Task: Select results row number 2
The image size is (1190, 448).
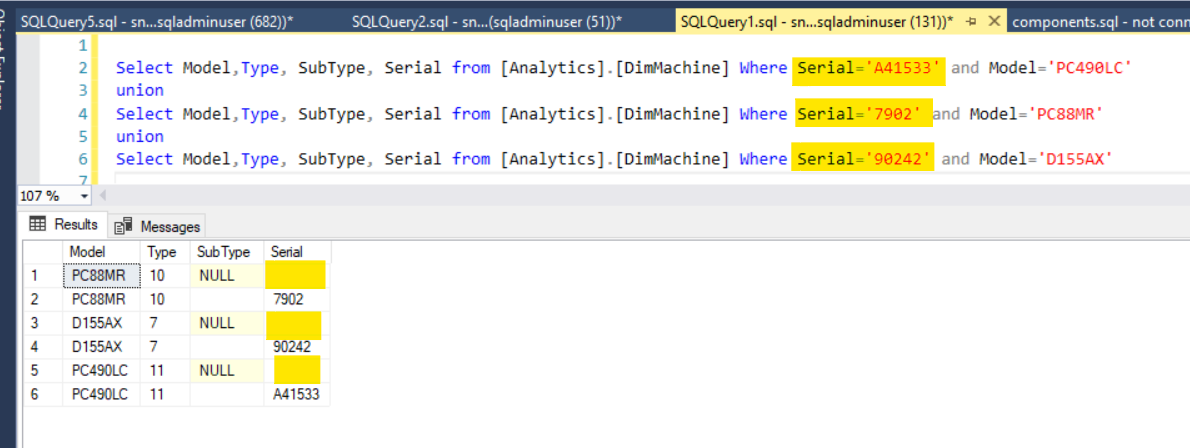Action: 42,299
